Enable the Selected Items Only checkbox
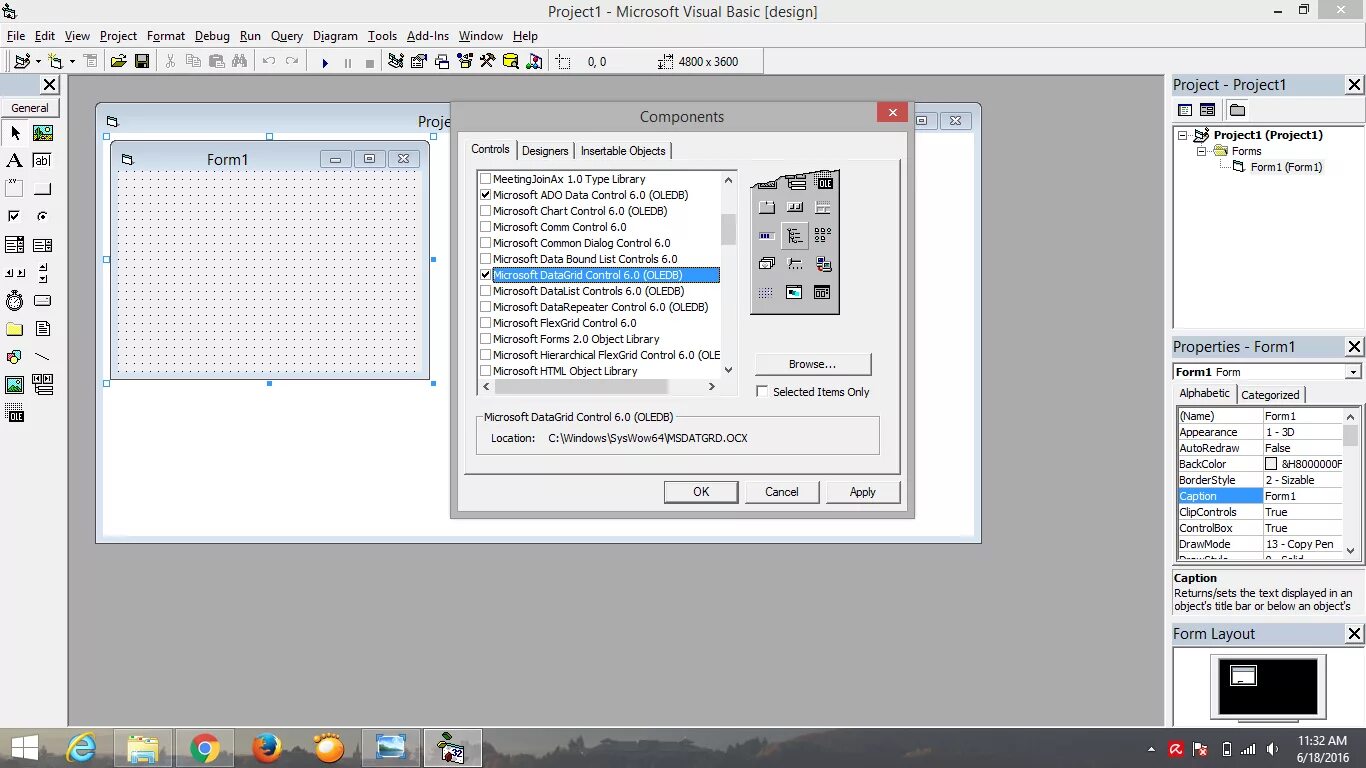This screenshot has width=1366, height=768. (762, 392)
